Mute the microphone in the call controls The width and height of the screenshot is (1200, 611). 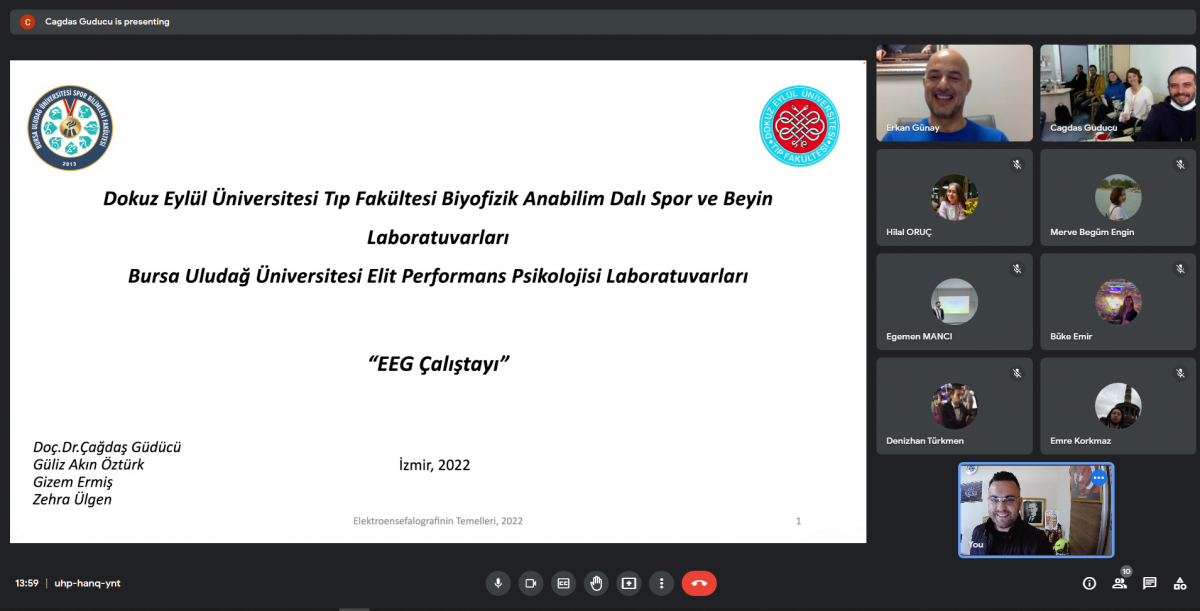coord(498,583)
